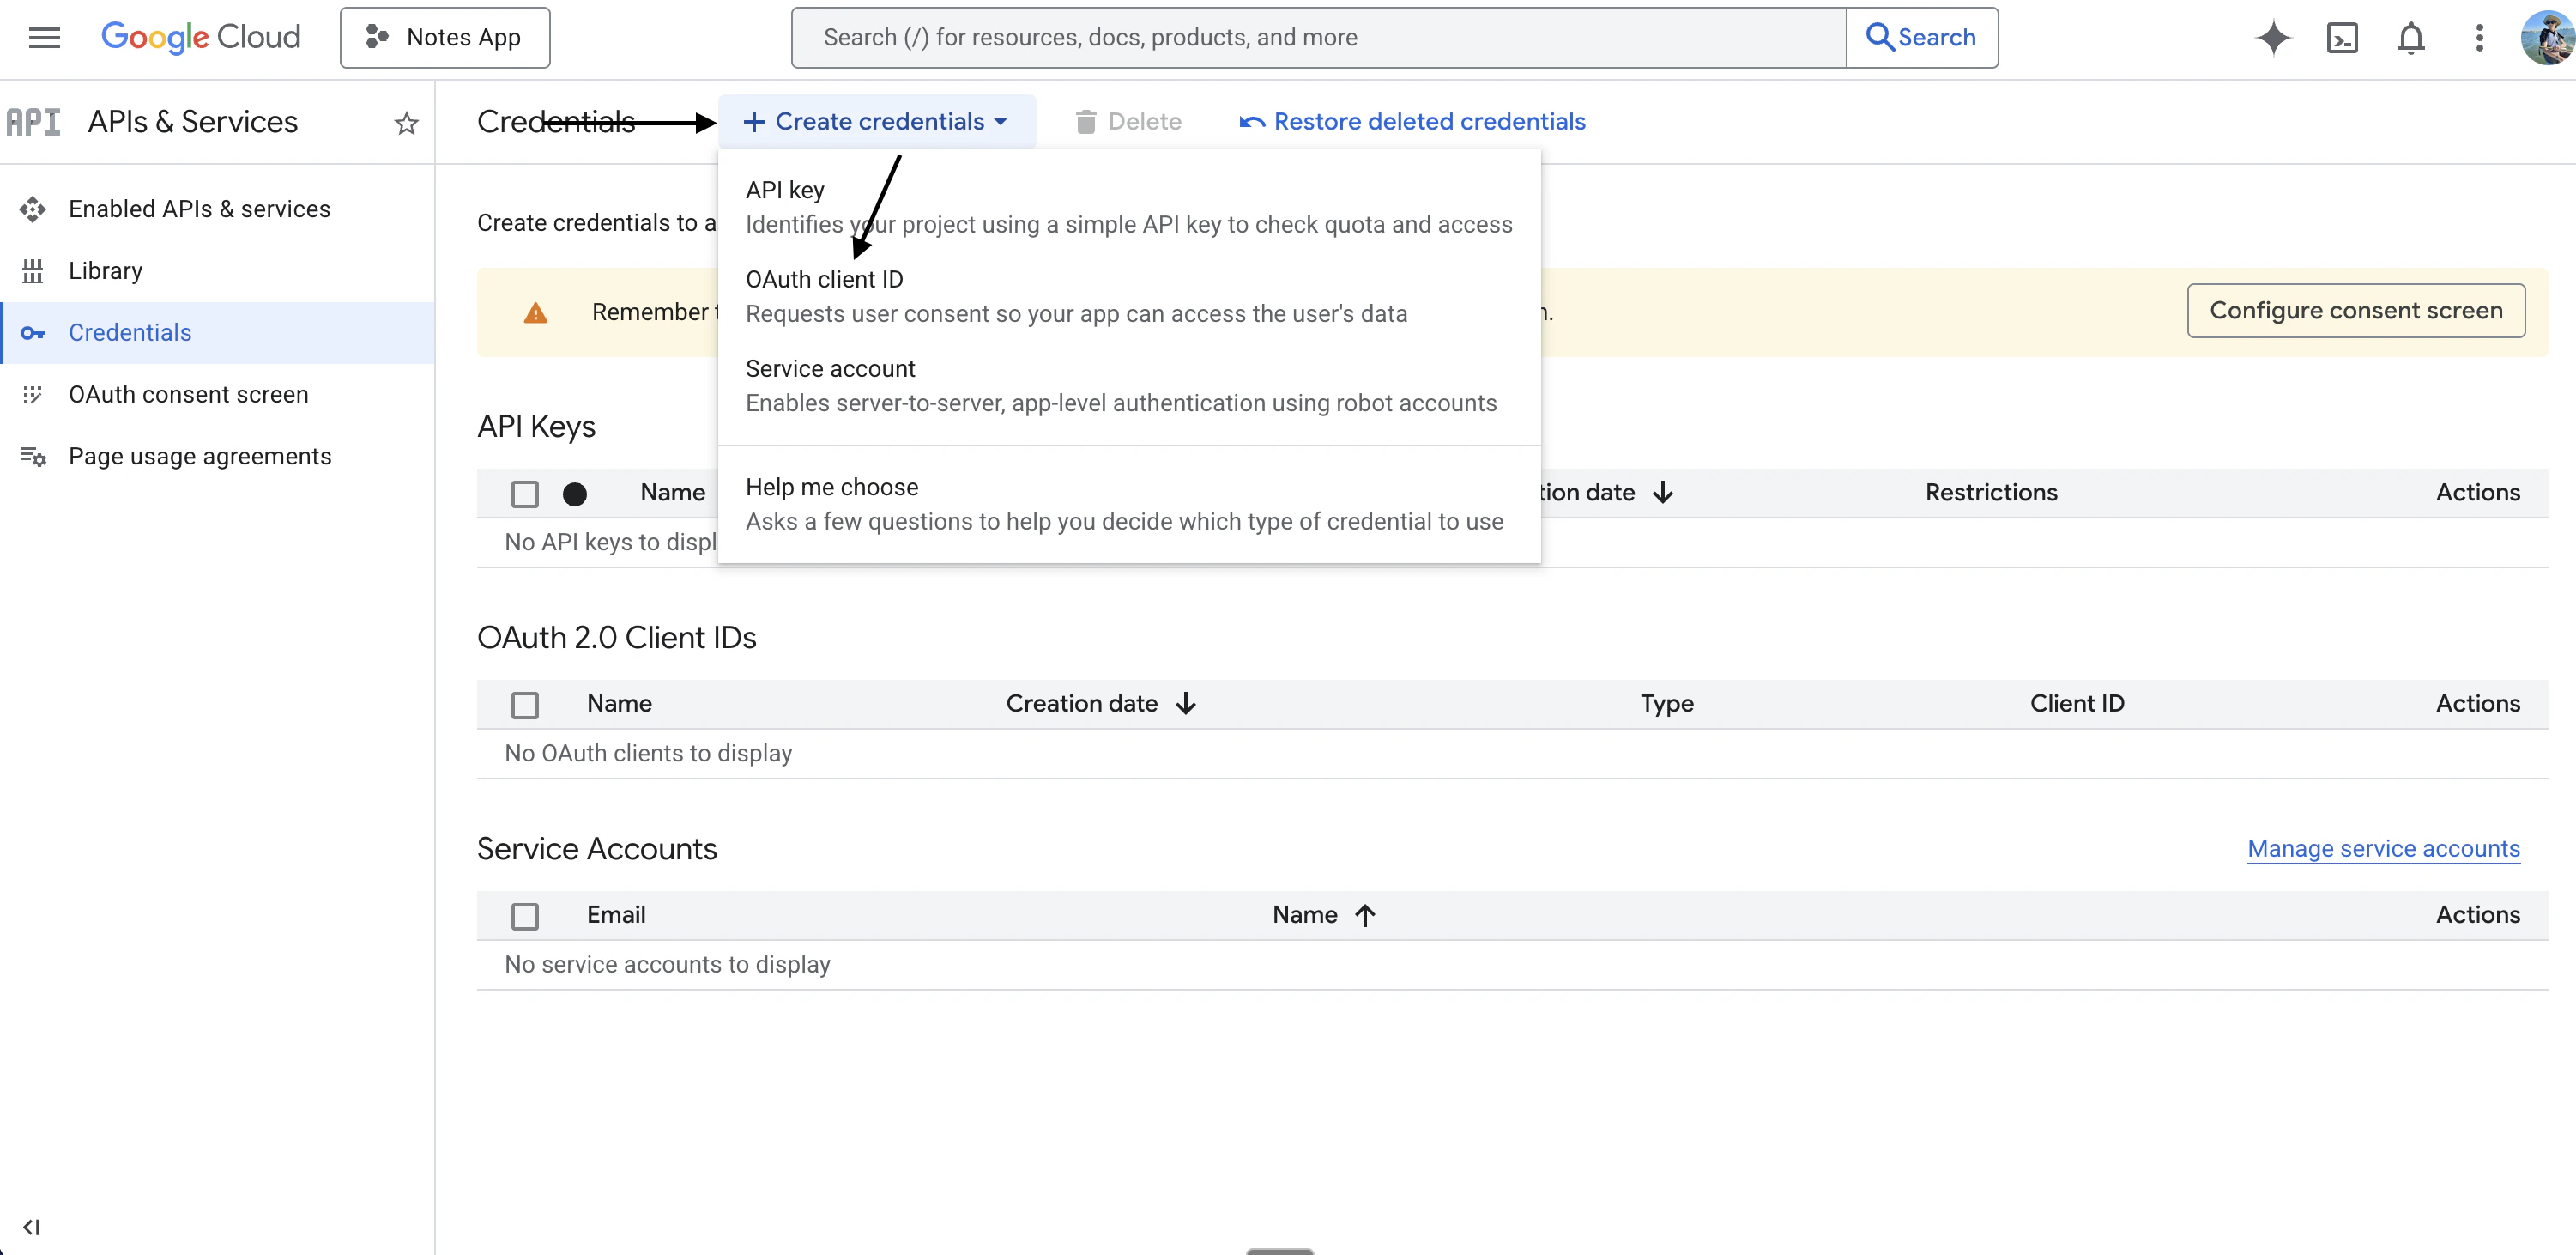Open the three-dot settings and utilities menu
Screen dimensions: 2576x1255
coord(2479,38)
